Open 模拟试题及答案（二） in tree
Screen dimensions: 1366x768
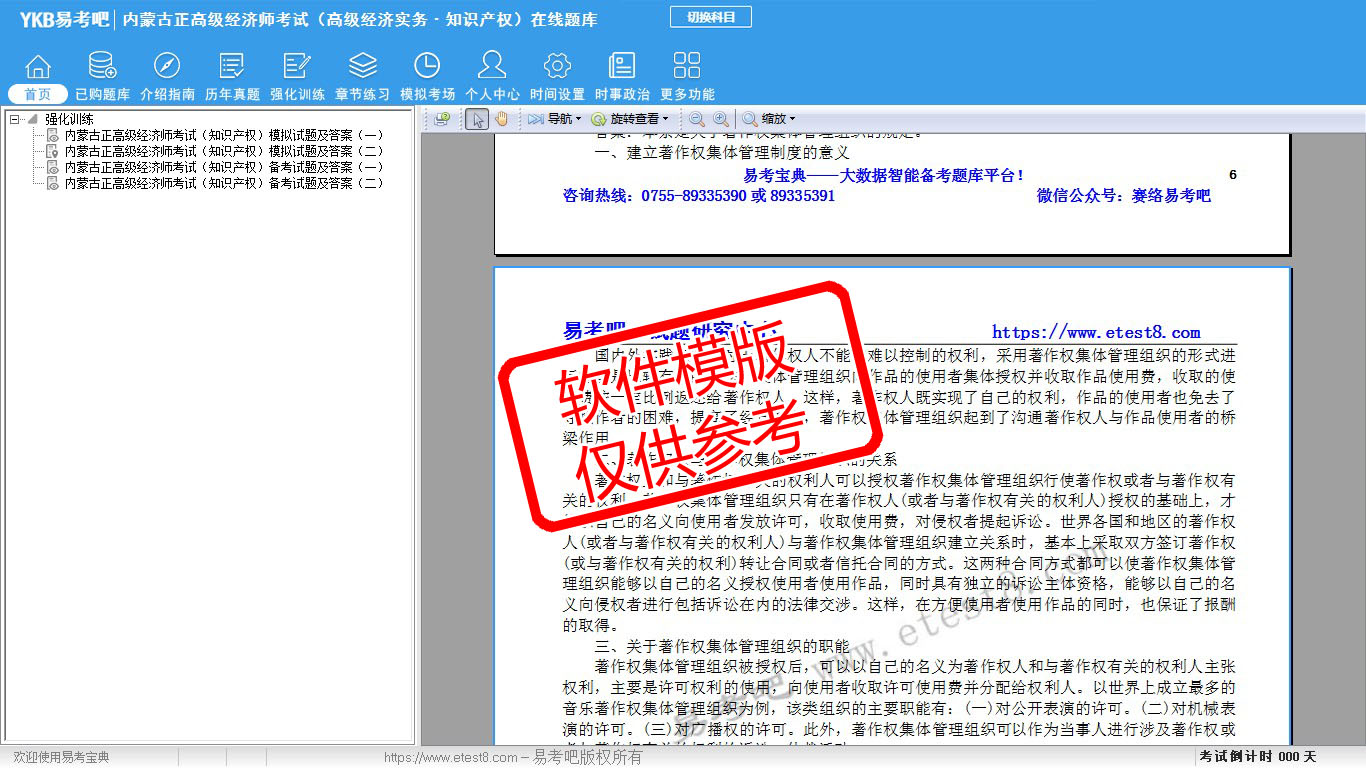(223, 152)
